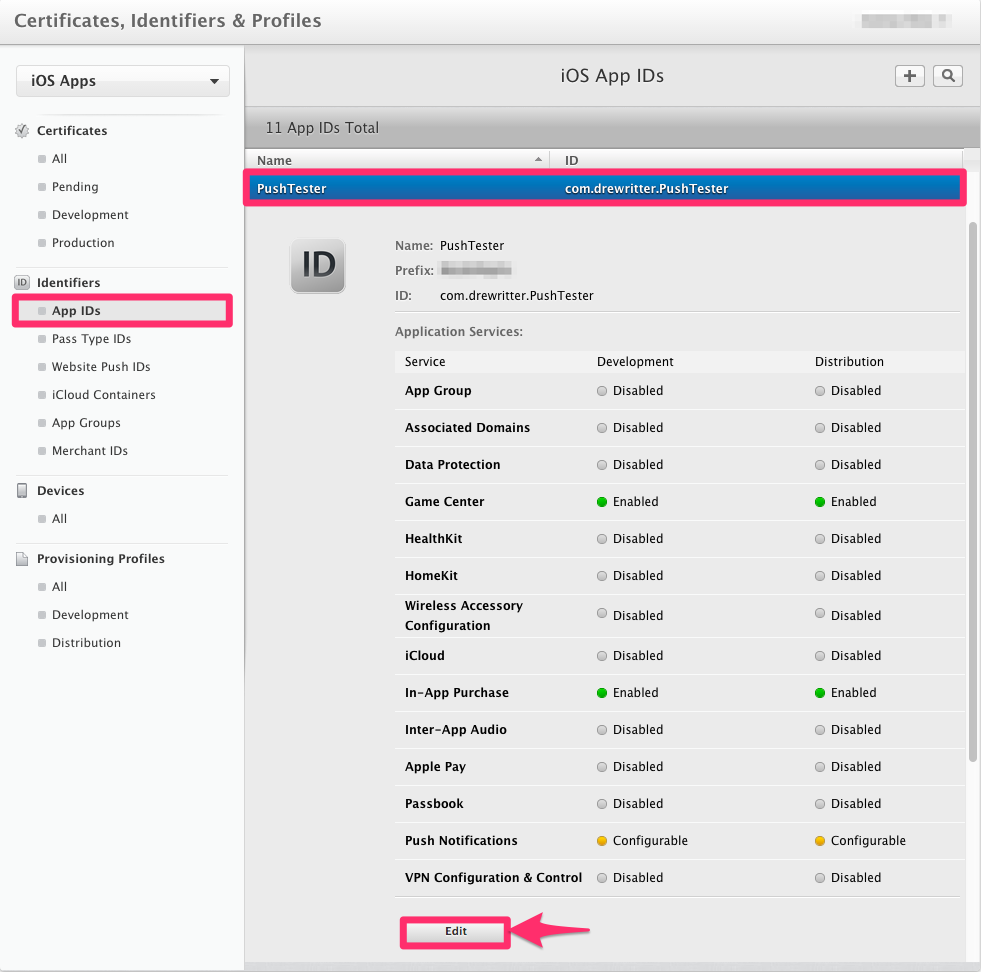
Task: Click the search magnifier icon
Action: click(x=947, y=76)
